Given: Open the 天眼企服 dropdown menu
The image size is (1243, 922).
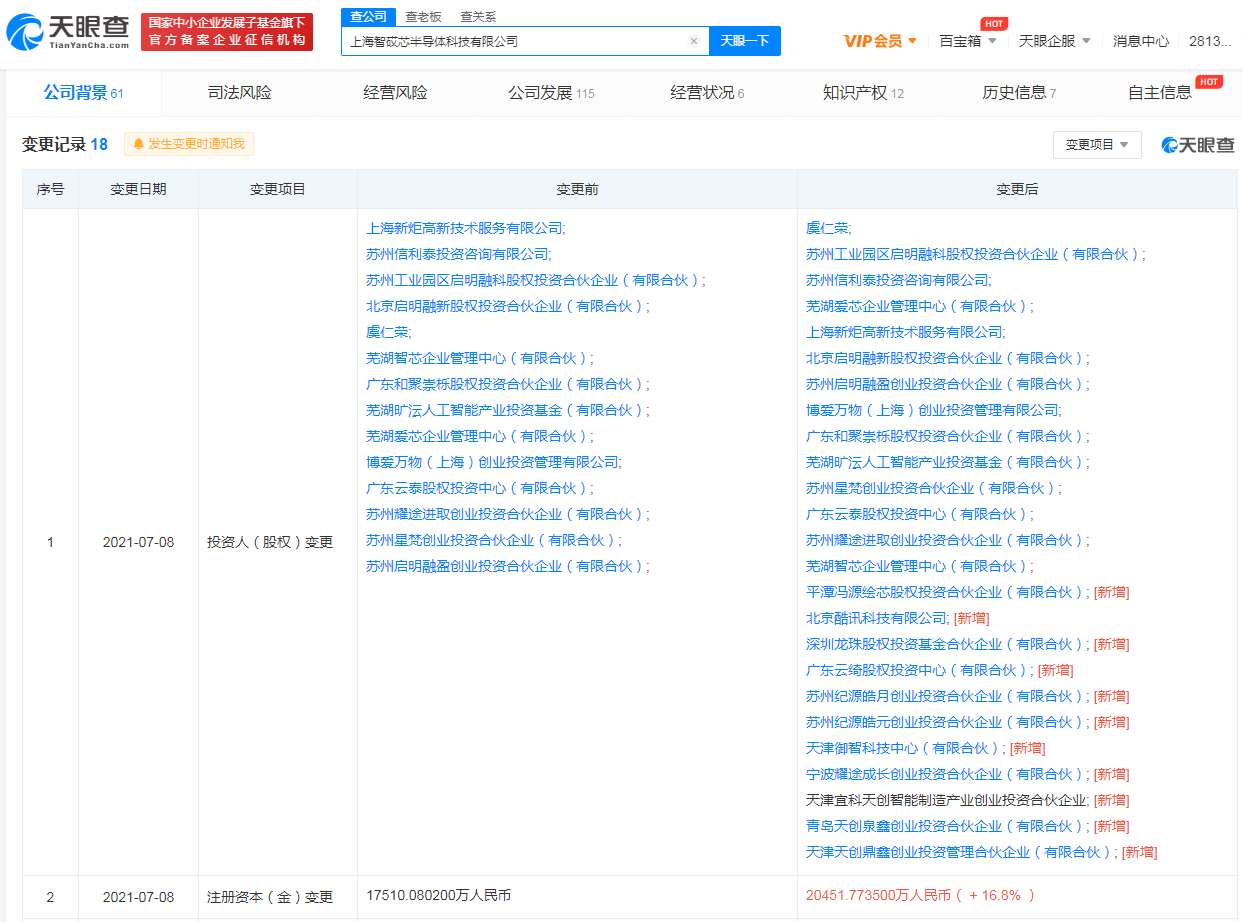Looking at the screenshot, I should (x=1055, y=41).
